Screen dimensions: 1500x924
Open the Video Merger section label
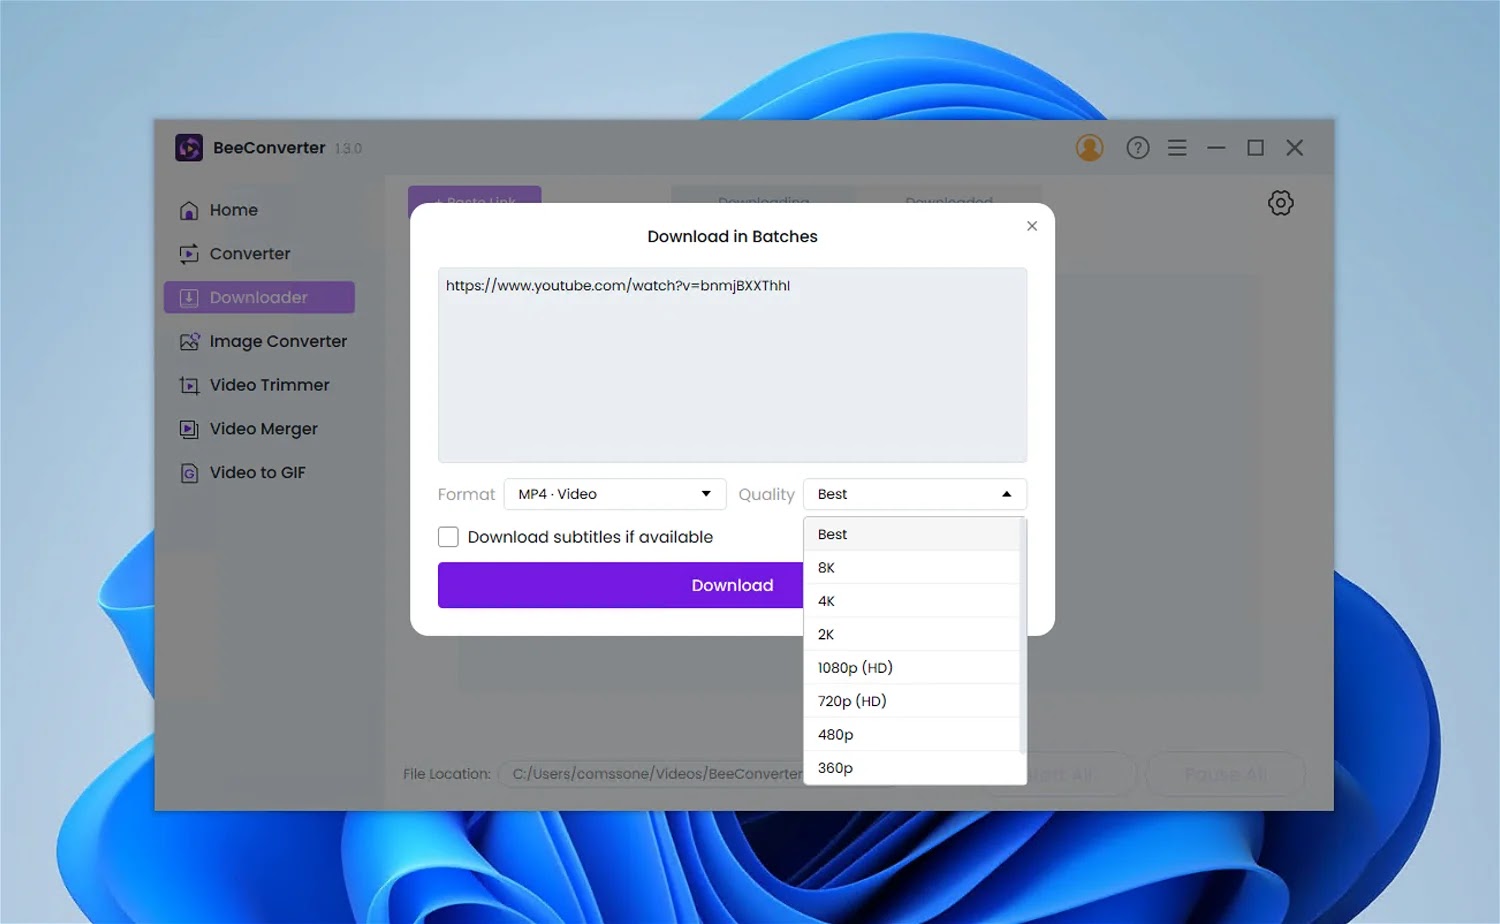(263, 429)
